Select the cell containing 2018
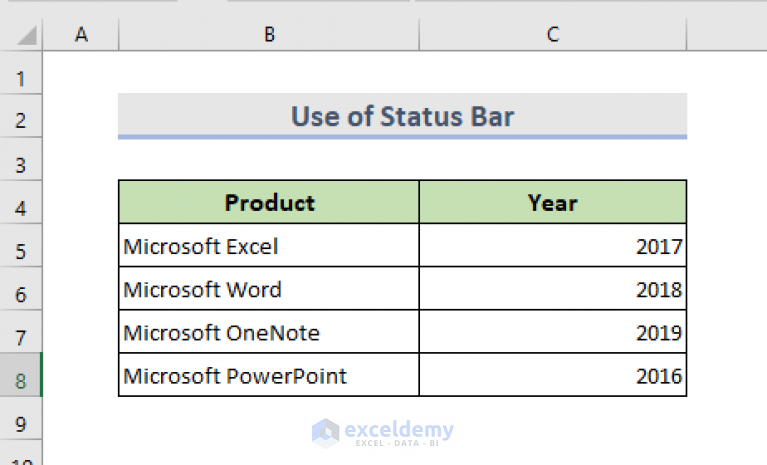This screenshot has width=767, height=465. pos(553,288)
